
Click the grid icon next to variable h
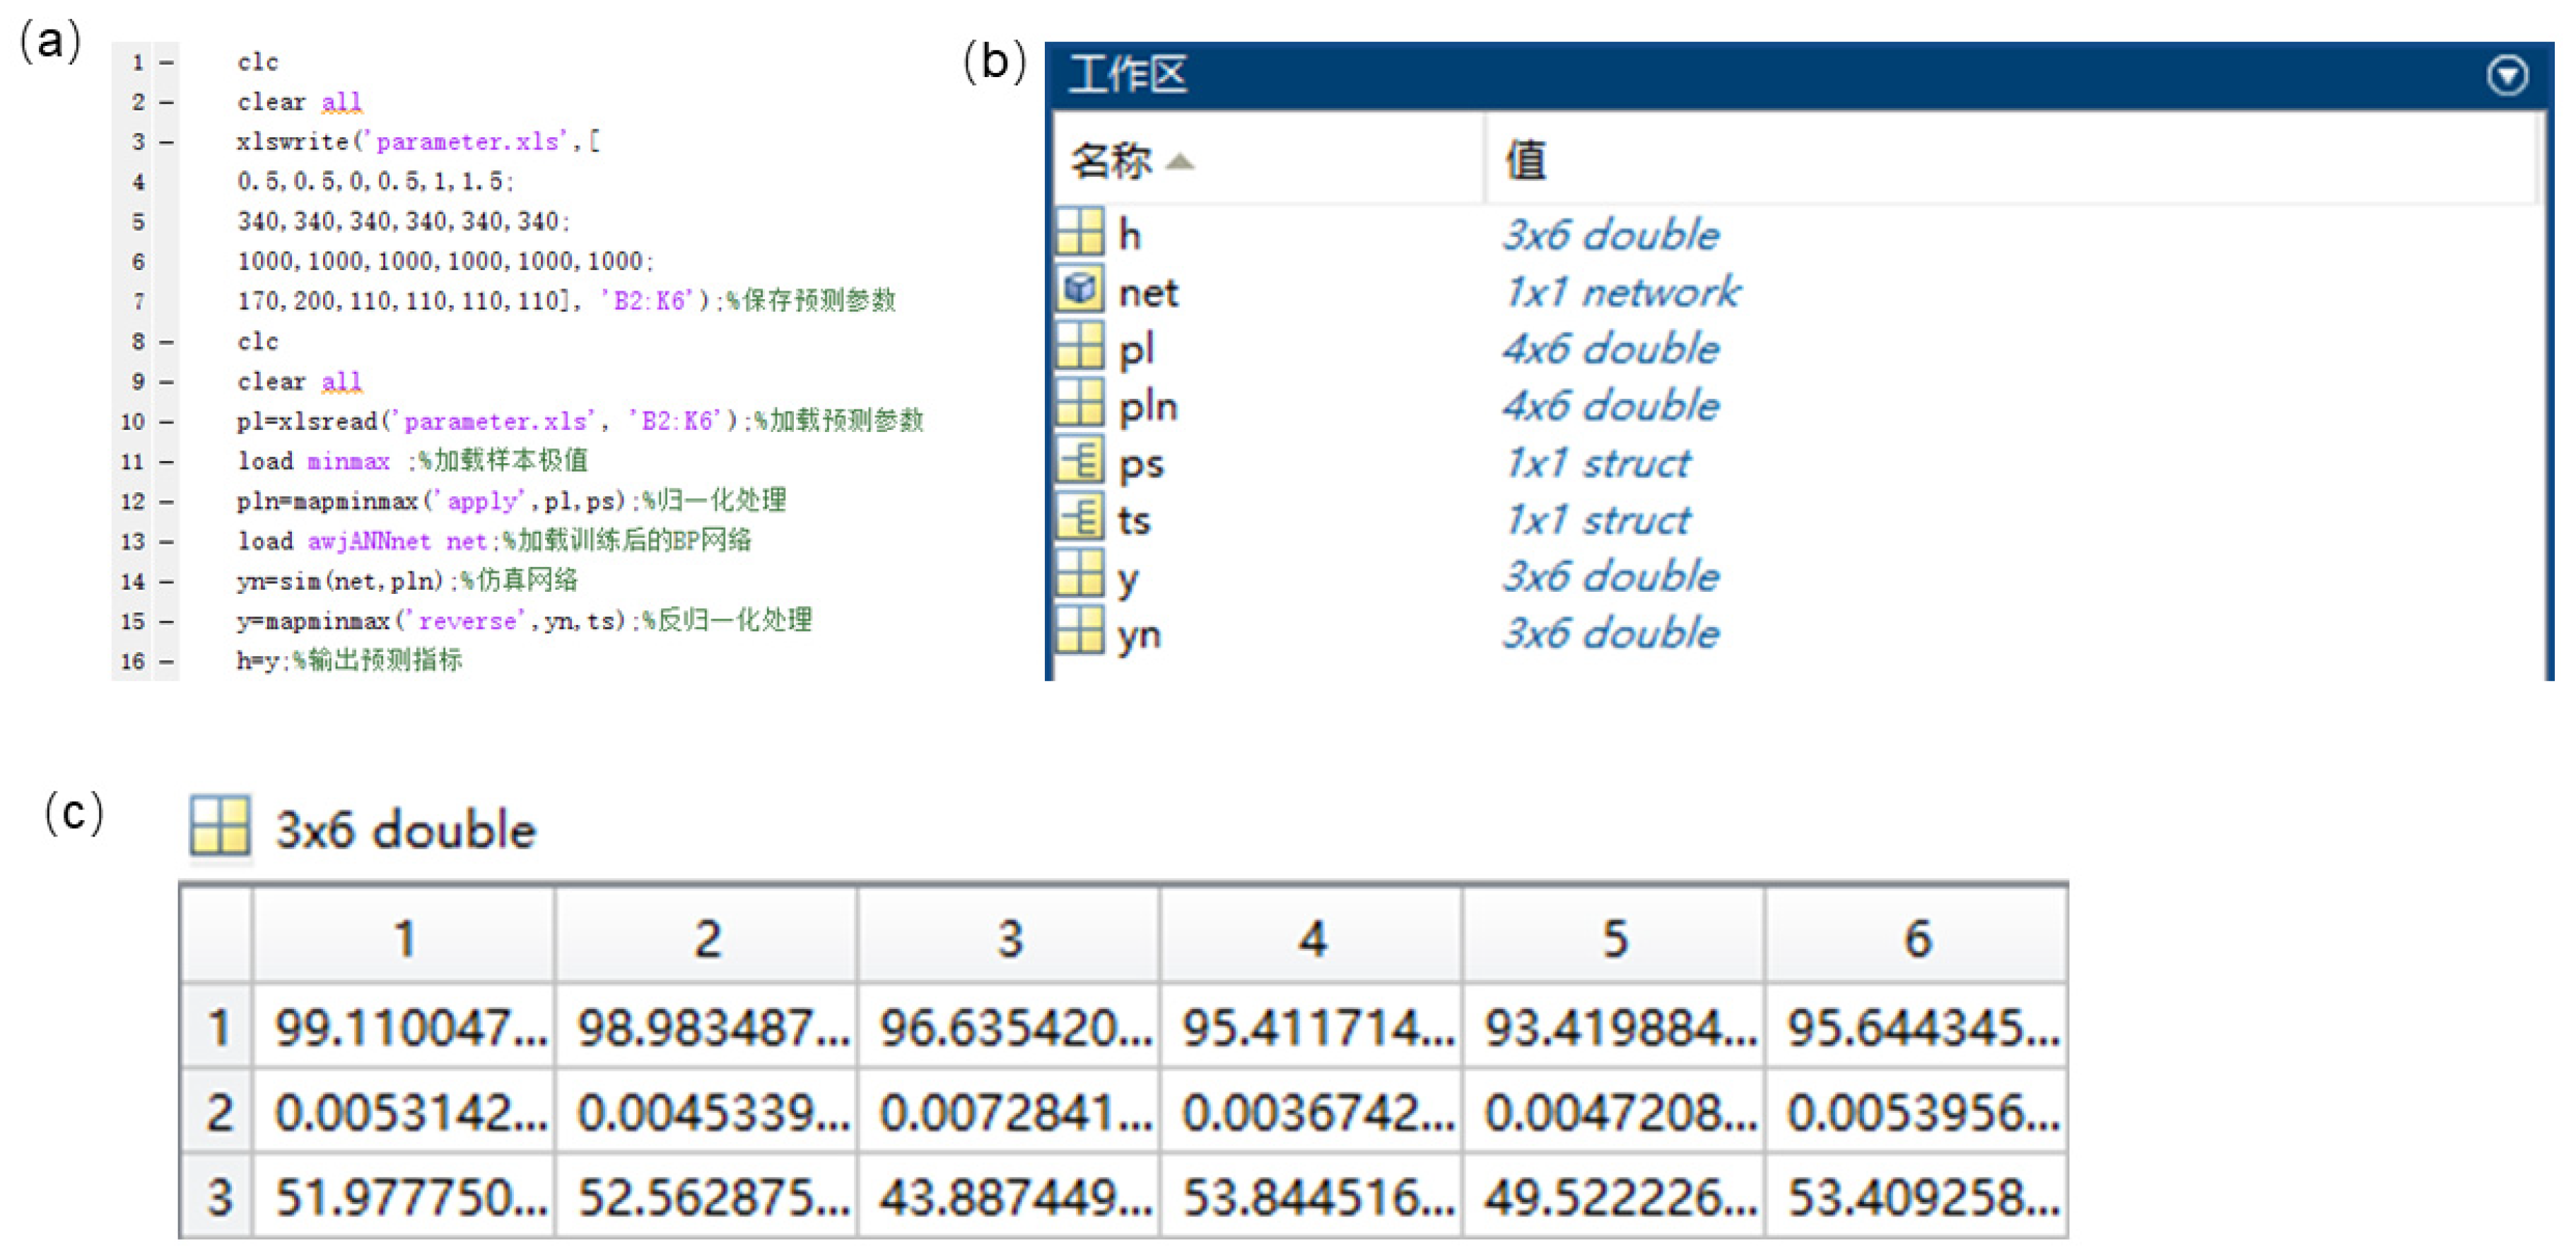(1080, 232)
